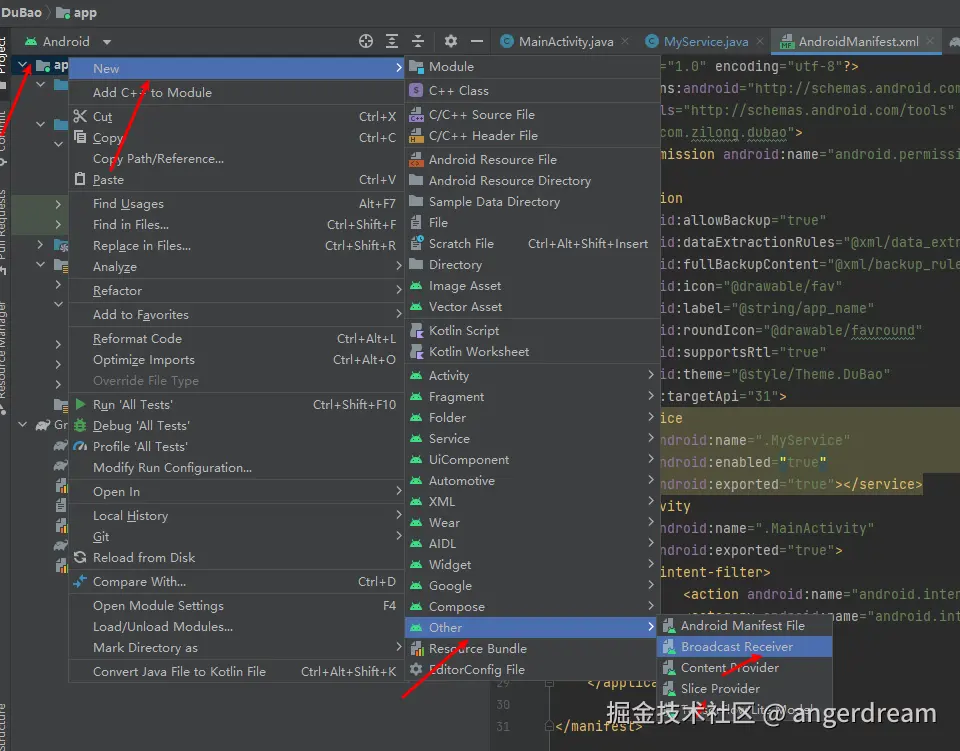
Task: Click the Debug 'All Tests' bug icon
Action: click(x=80, y=425)
